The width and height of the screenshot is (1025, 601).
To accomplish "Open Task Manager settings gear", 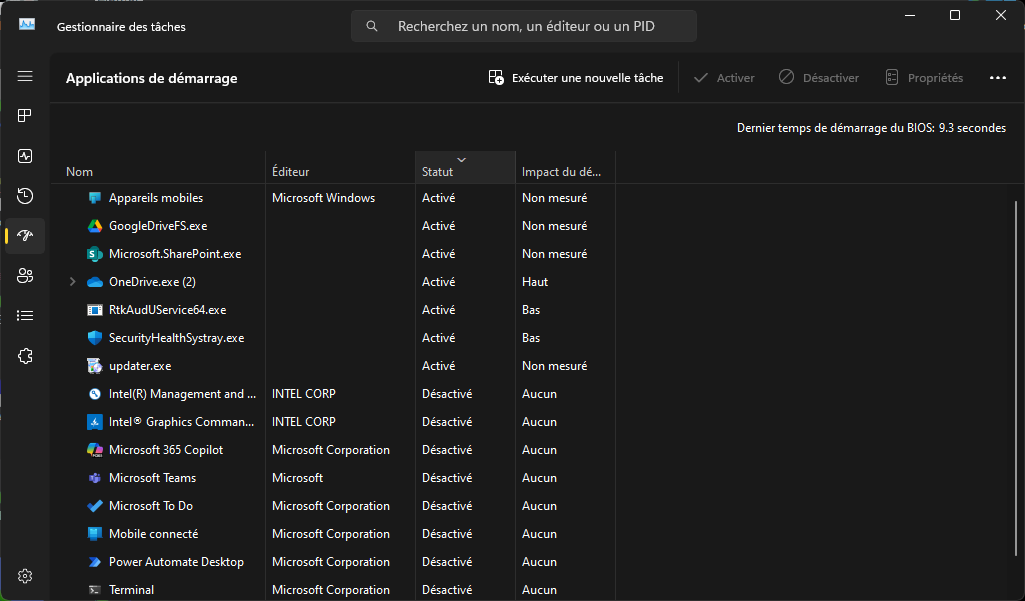I will (x=25, y=576).
